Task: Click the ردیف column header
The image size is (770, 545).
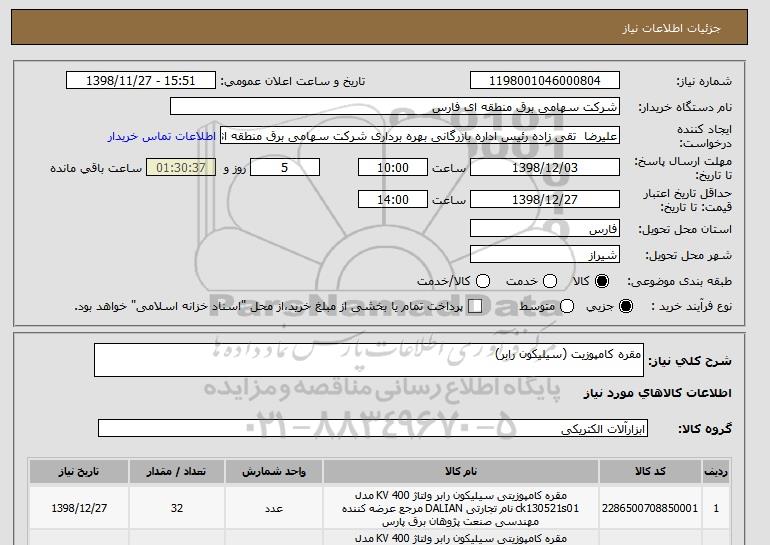Action: (x=716, y=471)
